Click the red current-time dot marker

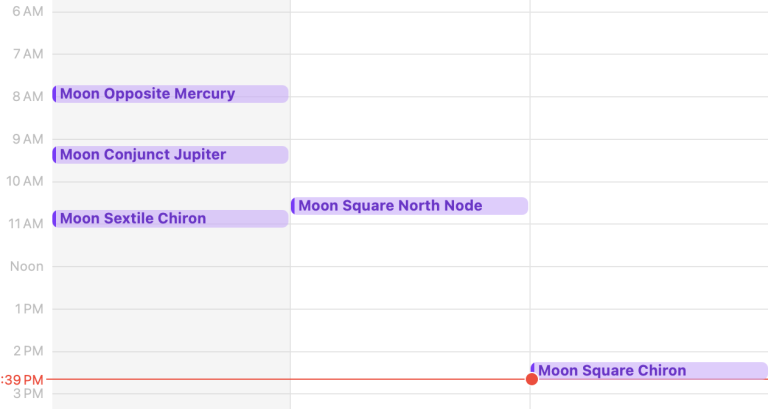point(532,379)
